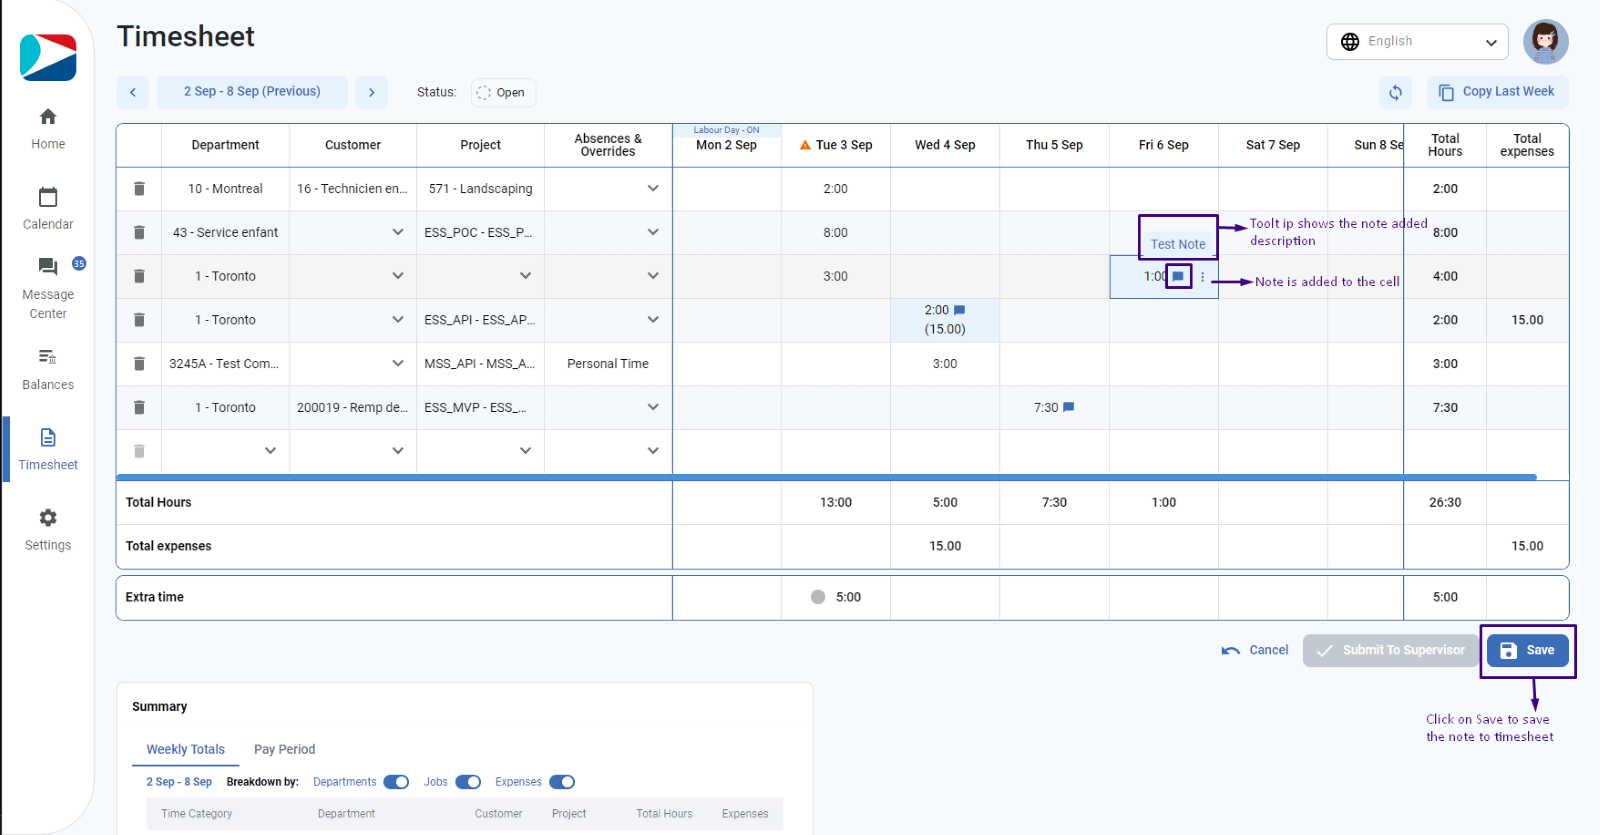Open the Timesheet sidebar item
Image resolution: width=1600 pixels, height=835 pixels.
[48, 449]
